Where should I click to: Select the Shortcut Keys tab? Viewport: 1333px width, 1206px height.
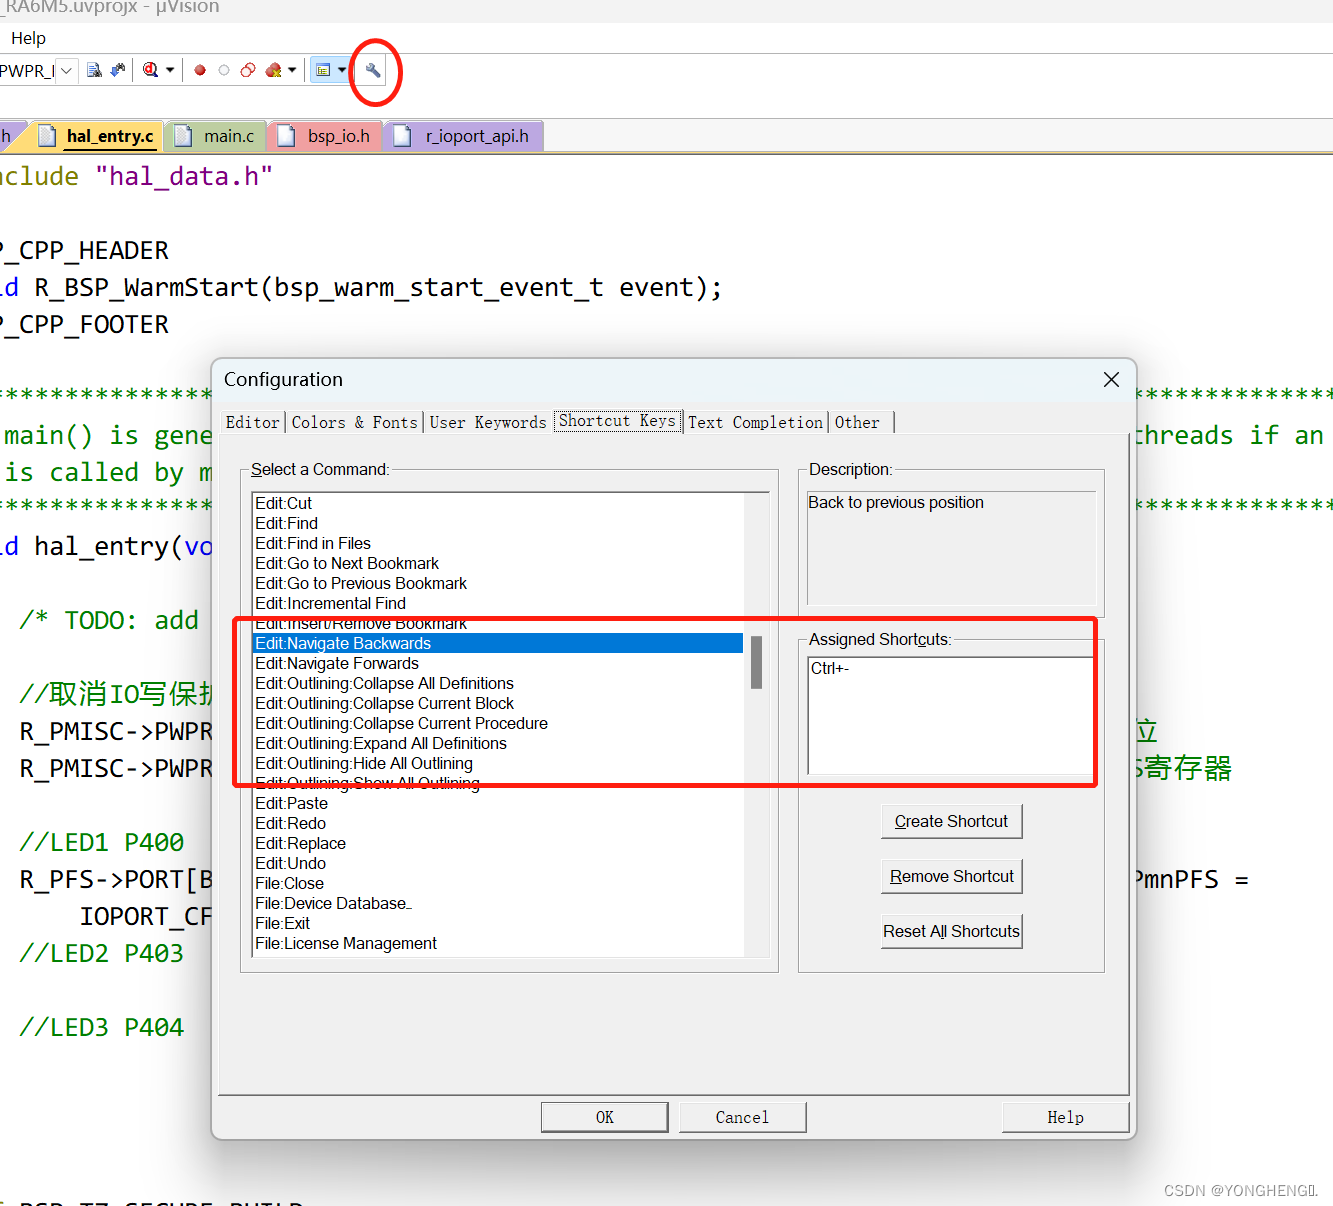pyautogui.click(x=617, y=421)
